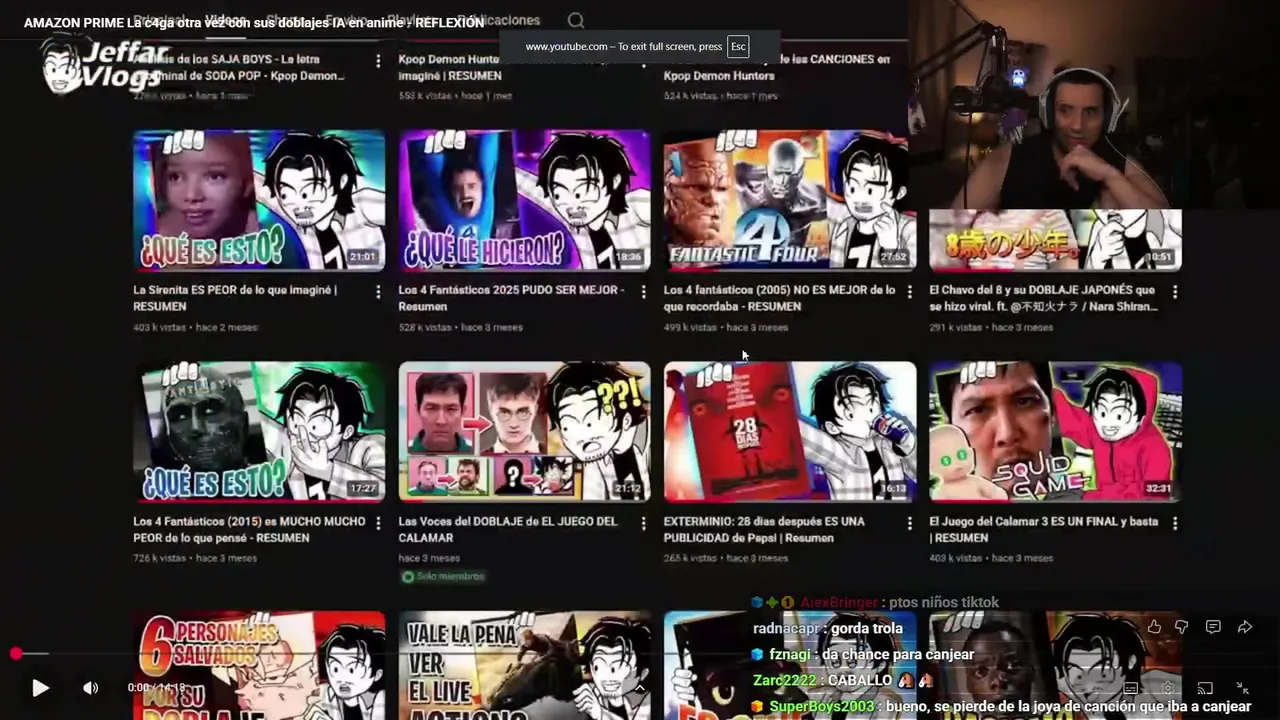This screenshot has width=1280, height=720.
Task: Share the video using the arrow icon
Action: (1245, 627)
